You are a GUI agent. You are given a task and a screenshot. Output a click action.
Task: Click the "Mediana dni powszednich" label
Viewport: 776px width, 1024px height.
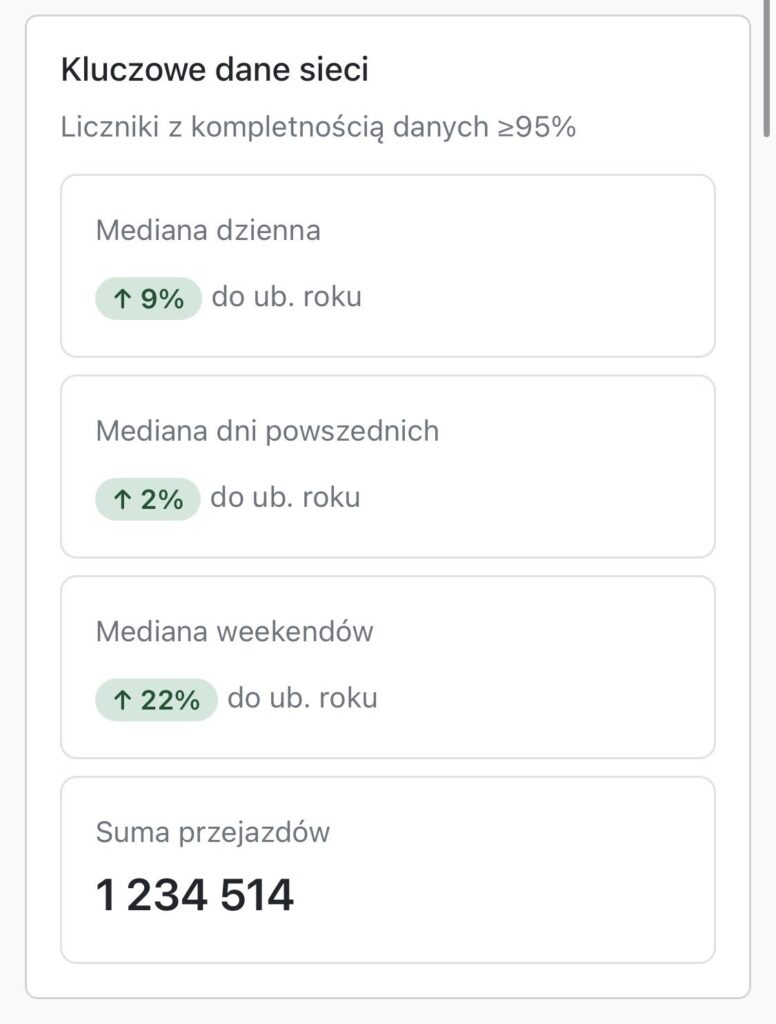click(267, 431)
